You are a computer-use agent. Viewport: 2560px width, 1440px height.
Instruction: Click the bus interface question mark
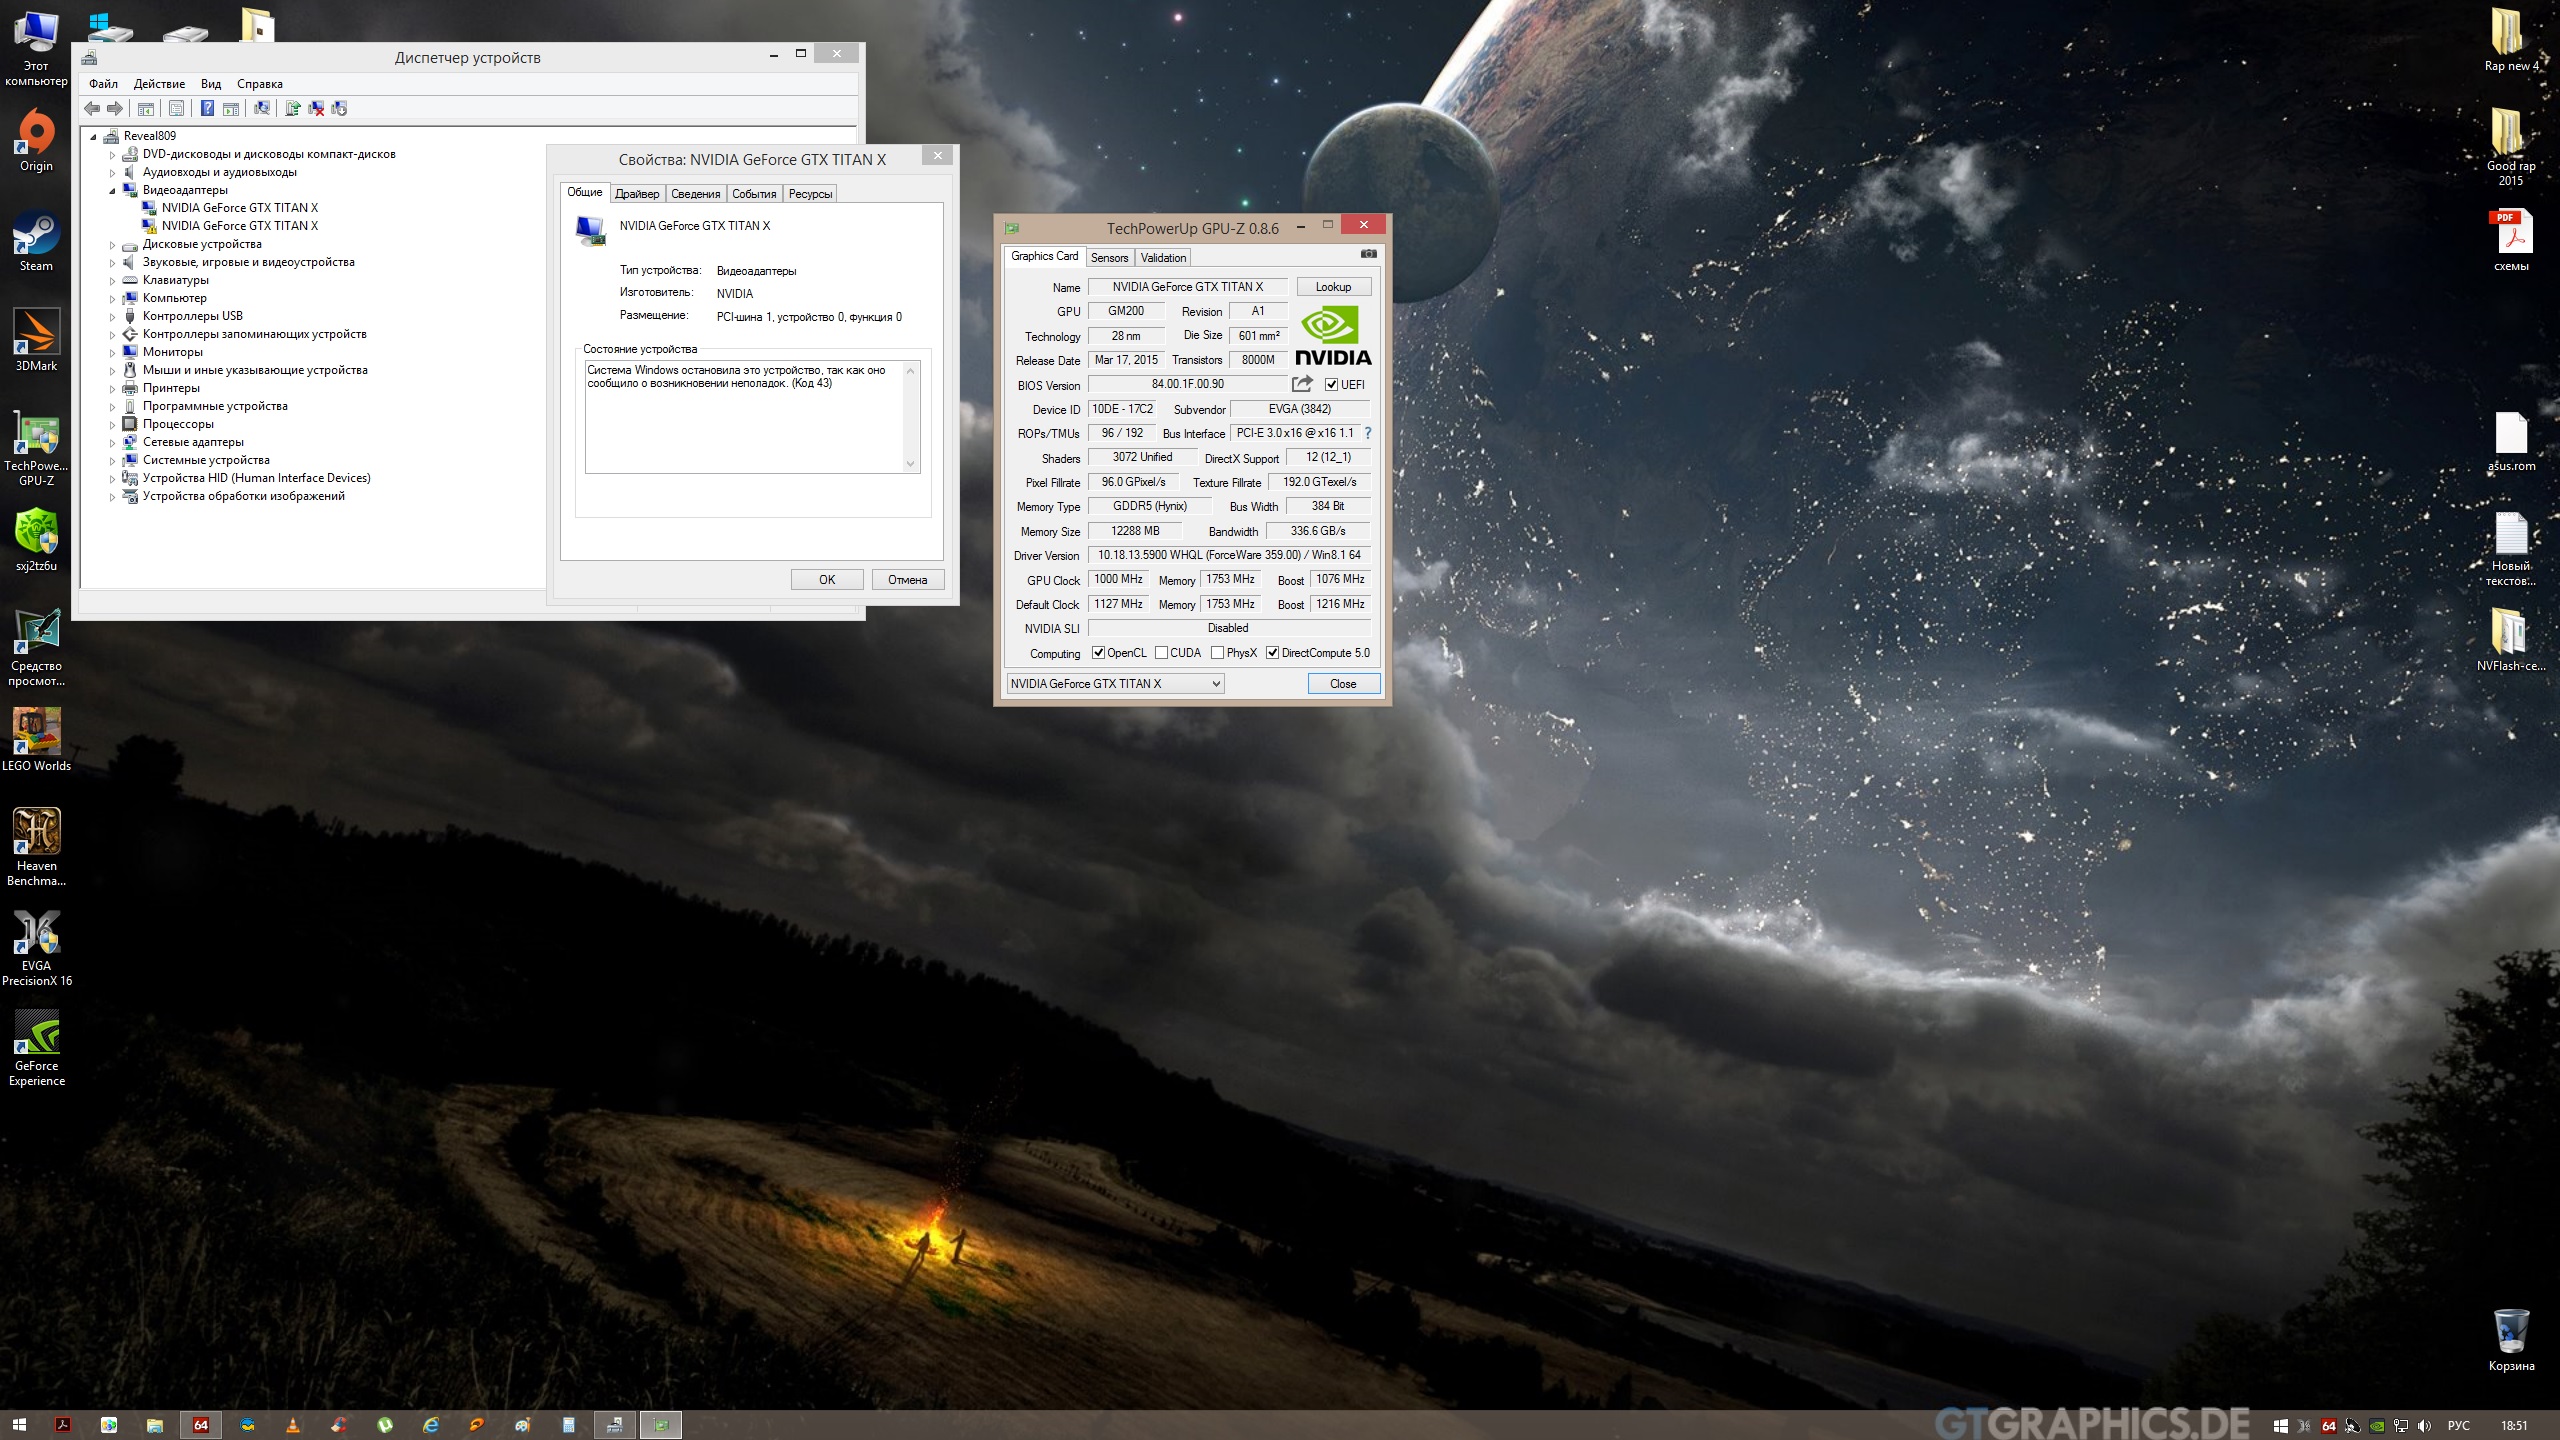click(x=1368, y=433)
